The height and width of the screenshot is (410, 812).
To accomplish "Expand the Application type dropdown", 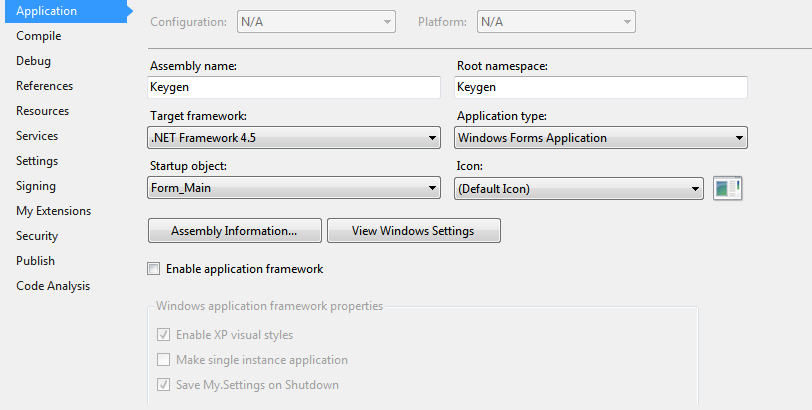I will click(x=601, y=138).
